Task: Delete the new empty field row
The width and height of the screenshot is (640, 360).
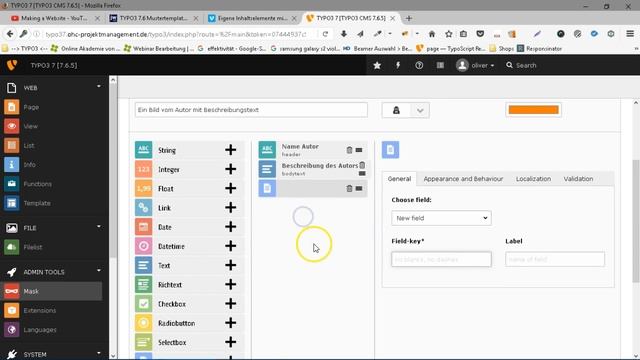Action: pos(349,189)
